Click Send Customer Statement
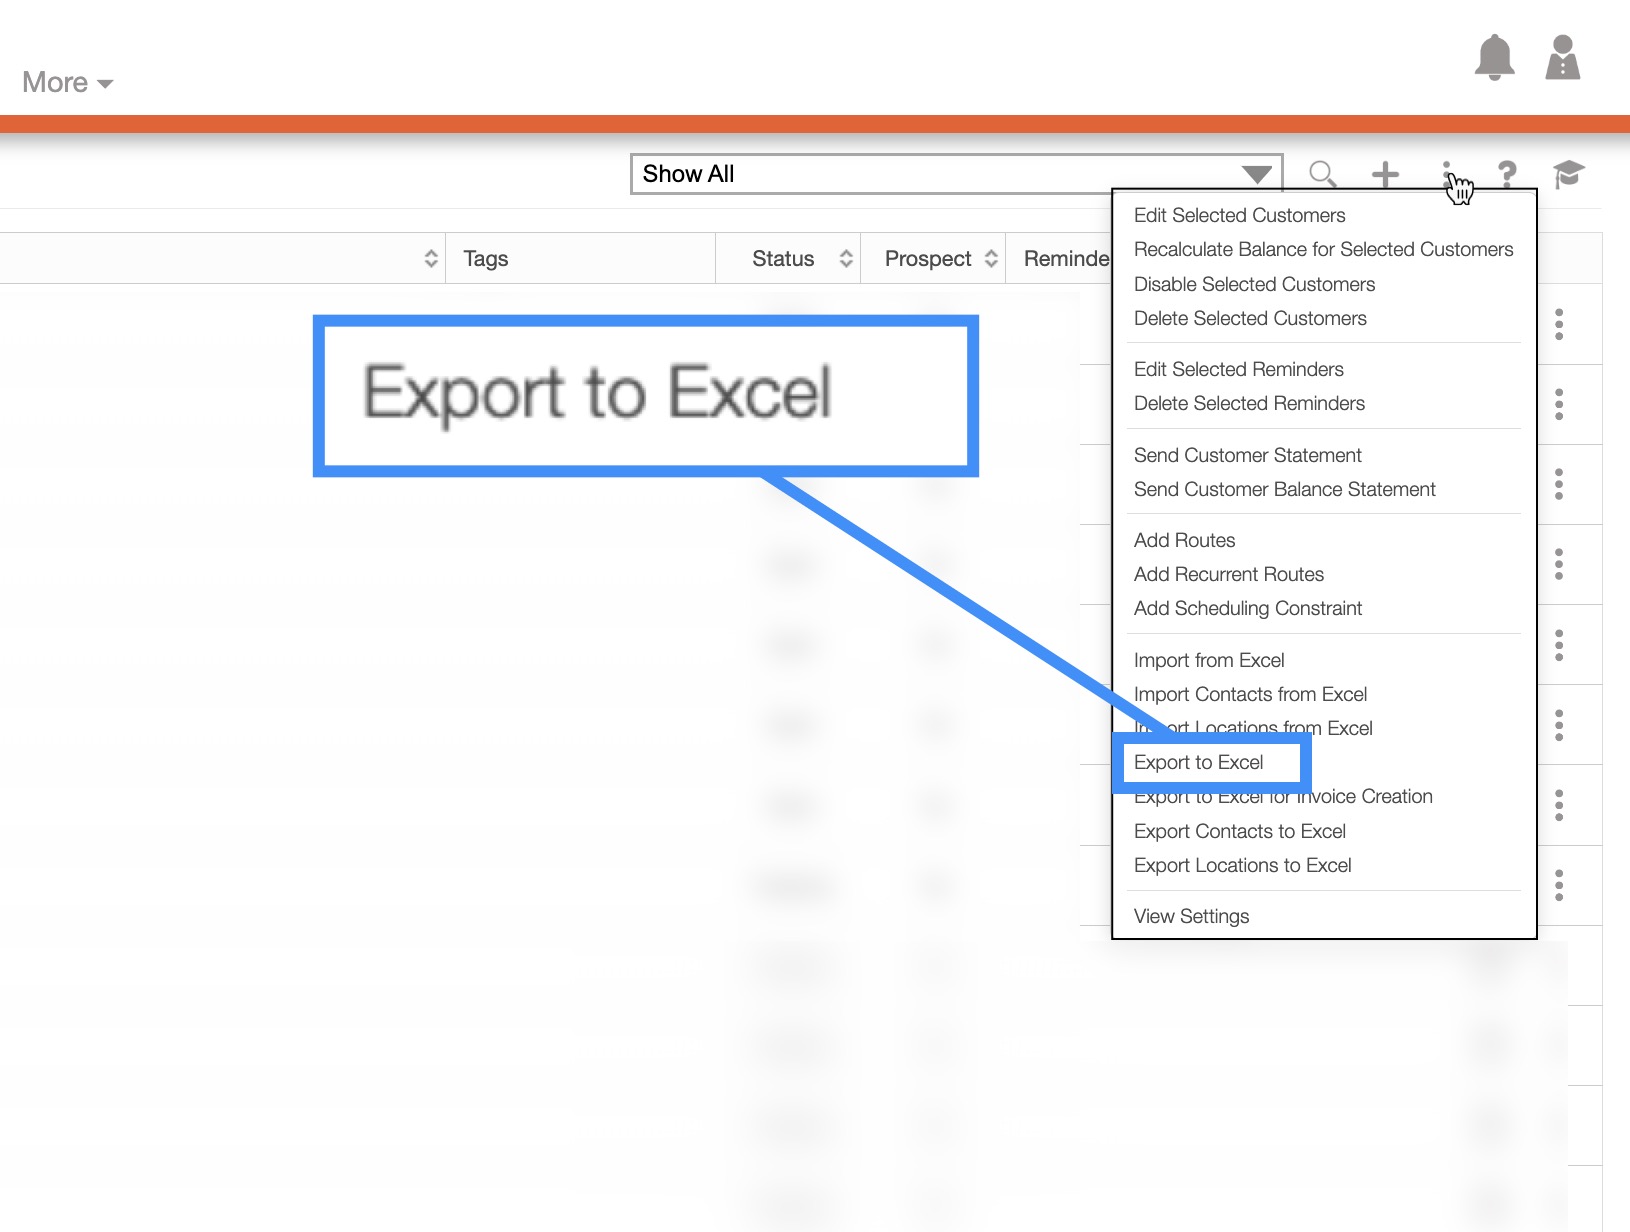 1247,455
